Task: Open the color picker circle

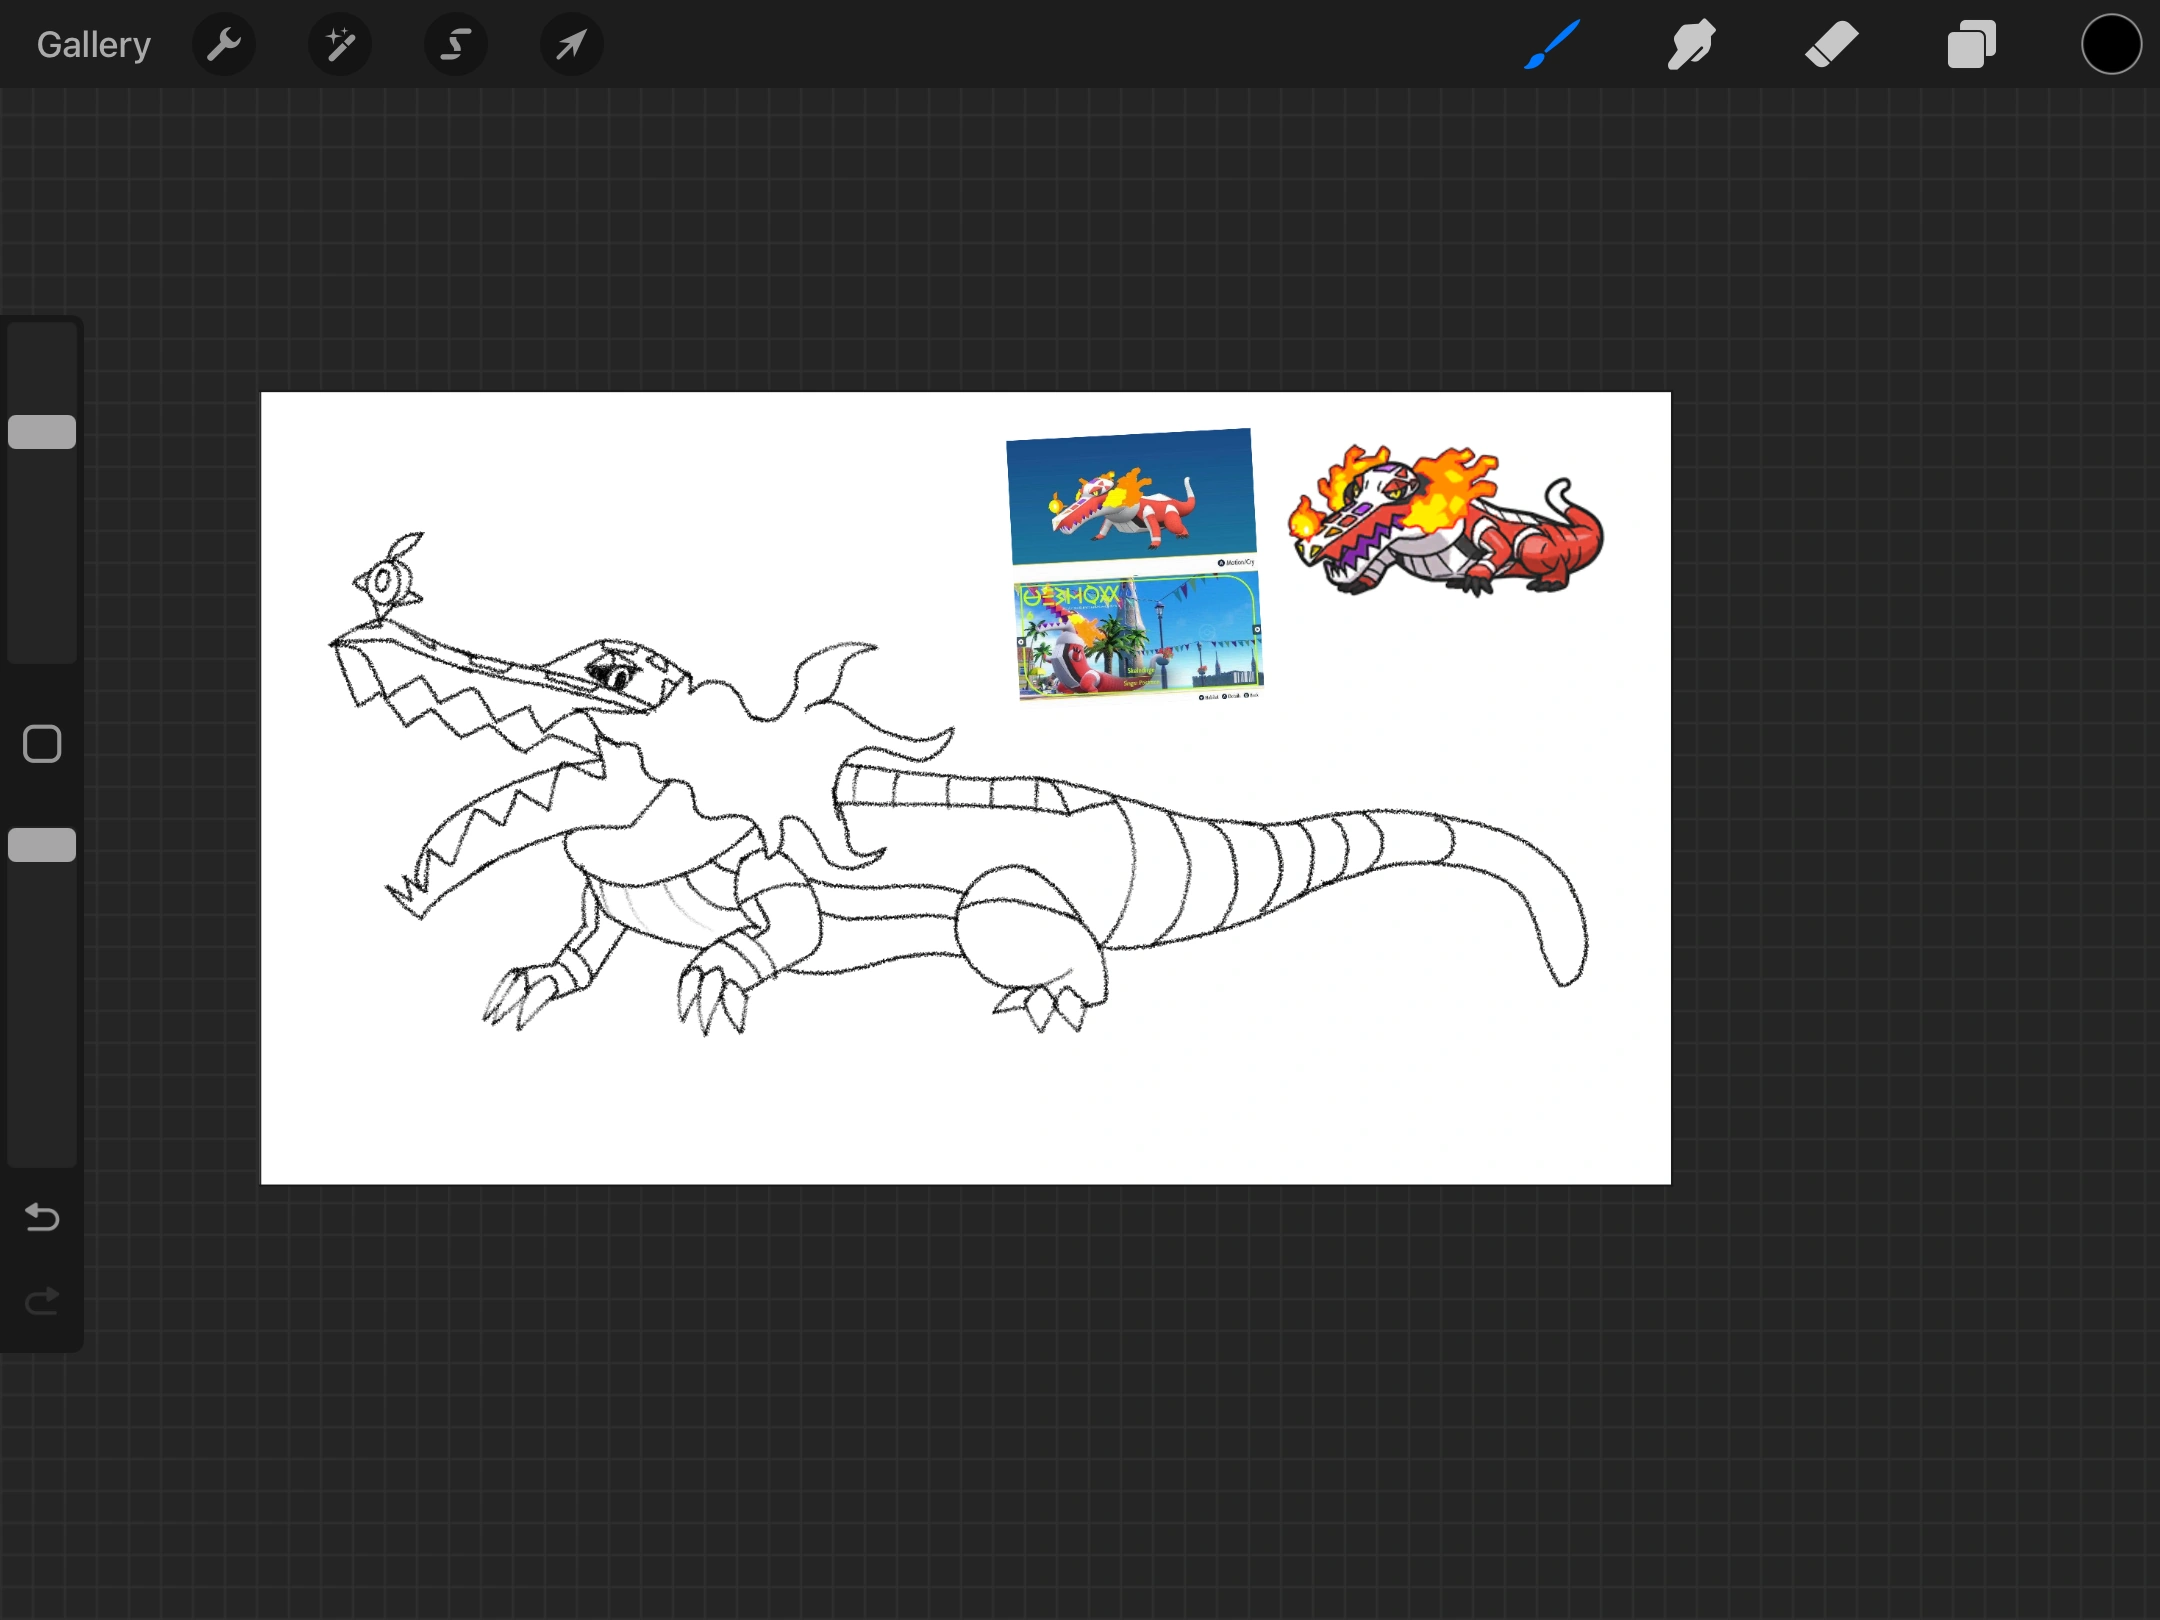Action: [2110, 44]
